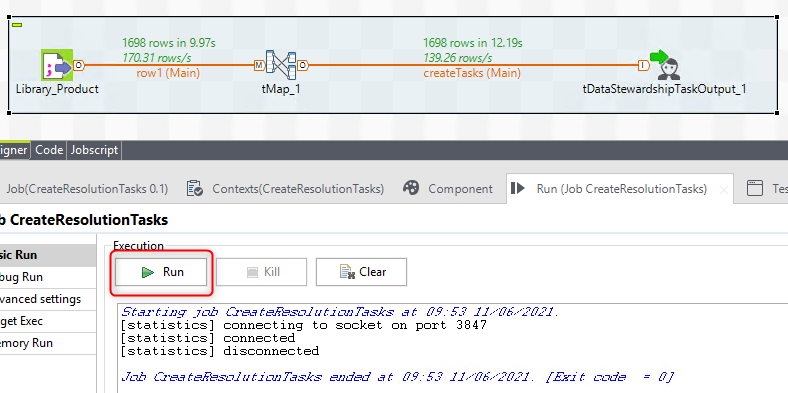Open the Contexts(CreateResolutionTasks) tab
Viewport: 788px width, 393px height.
pos(285,188)
